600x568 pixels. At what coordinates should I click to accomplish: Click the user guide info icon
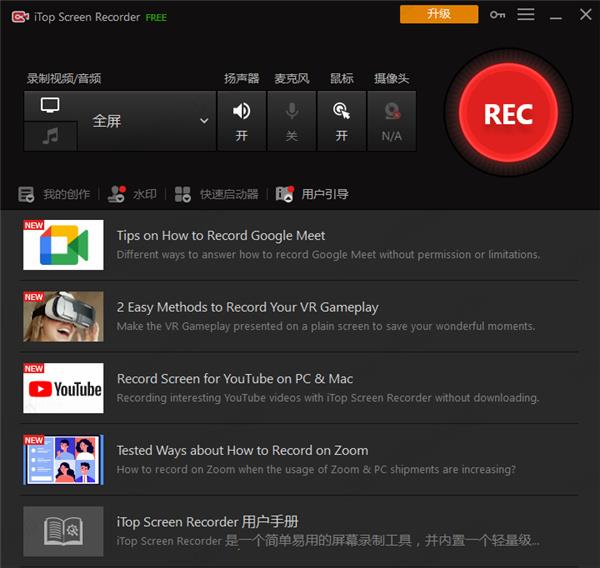(285, 194)
